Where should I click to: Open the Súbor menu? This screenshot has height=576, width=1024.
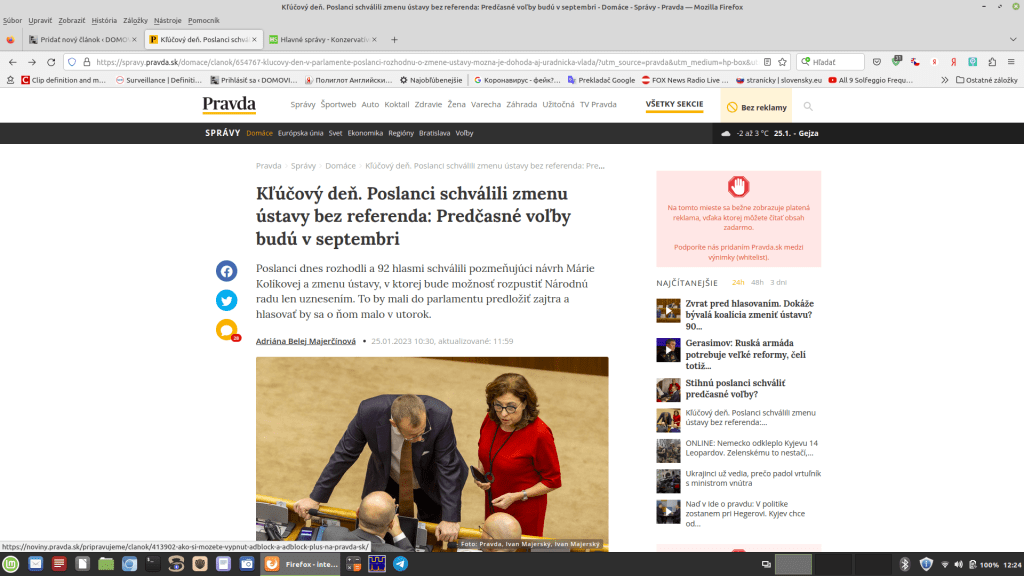[x=12, y=20]
